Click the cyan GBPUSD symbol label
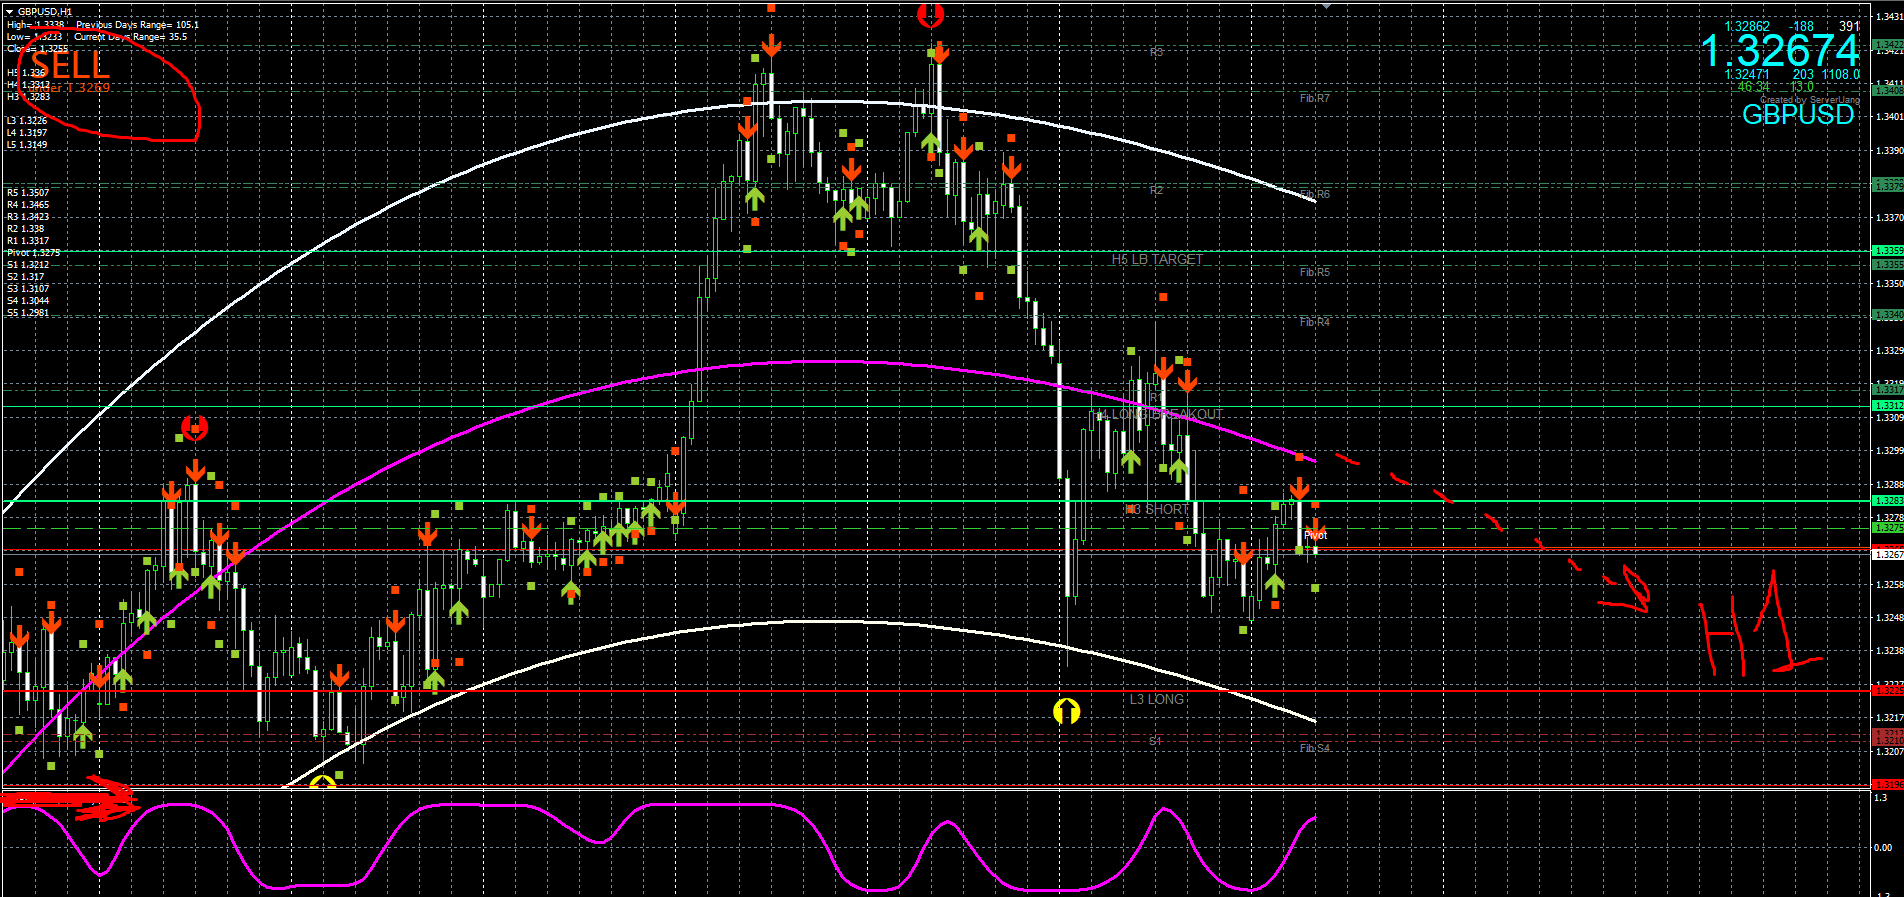 point(1798,115)
